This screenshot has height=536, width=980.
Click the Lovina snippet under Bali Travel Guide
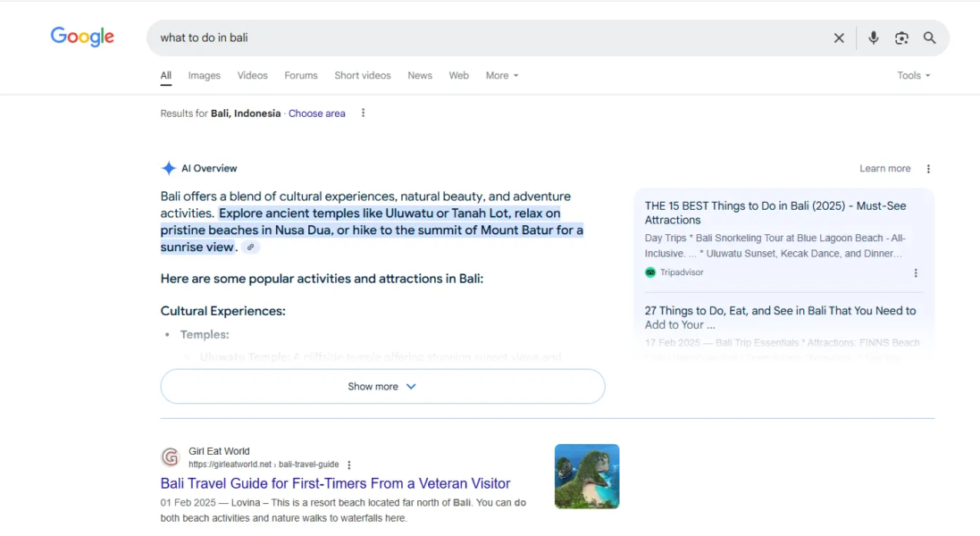coord(342,510)
